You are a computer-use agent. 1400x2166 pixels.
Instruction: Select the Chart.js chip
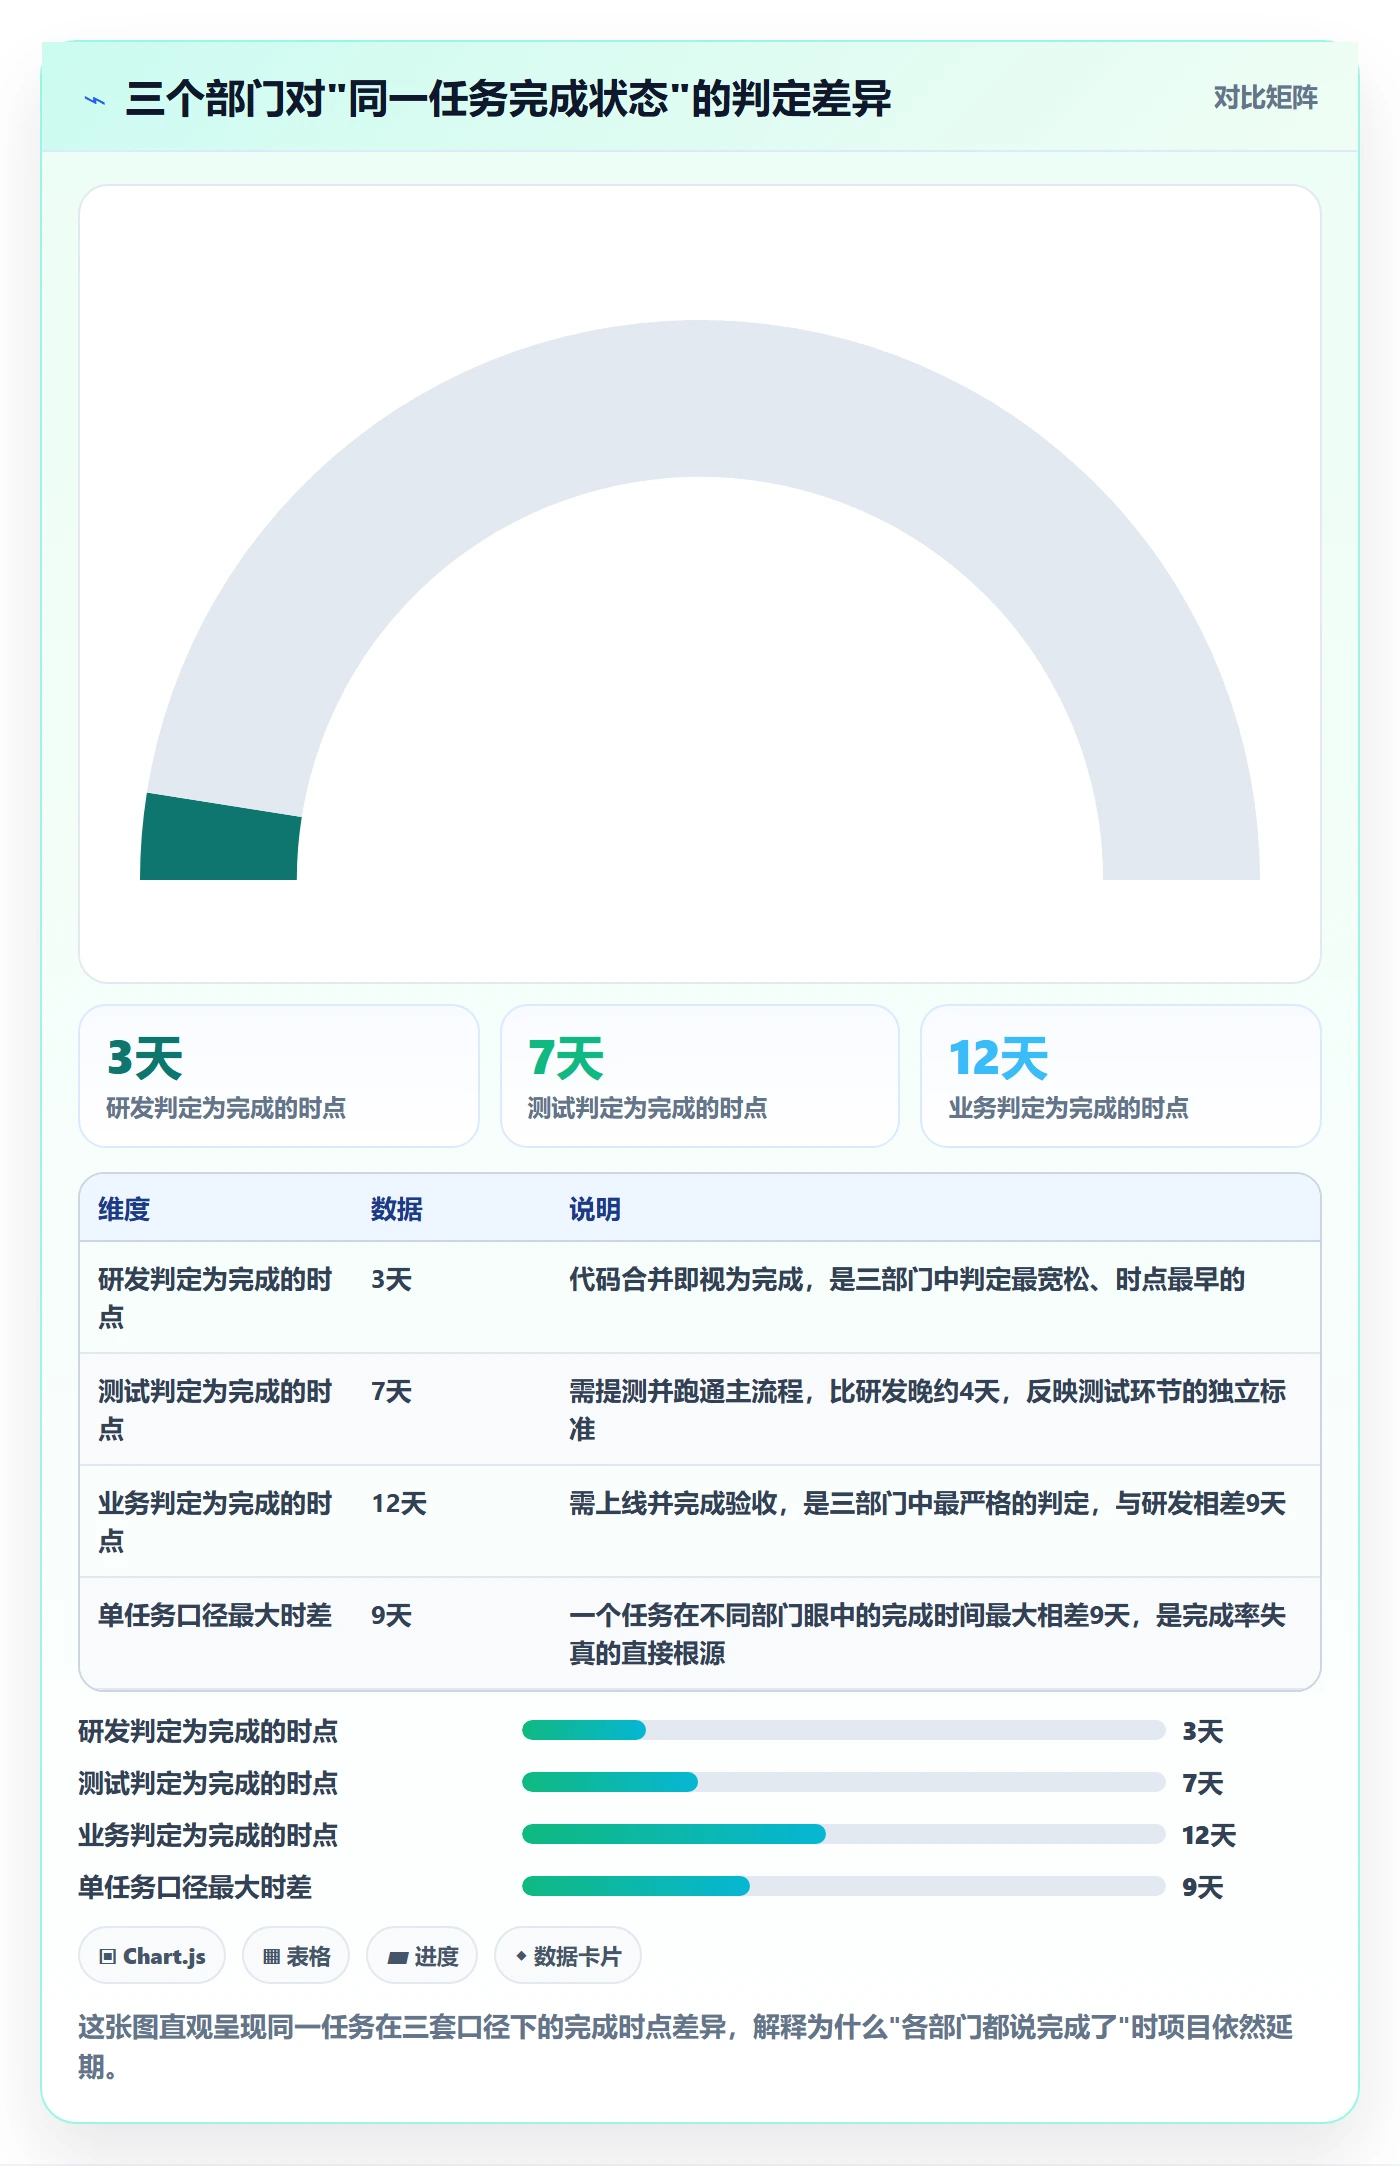152,1955
